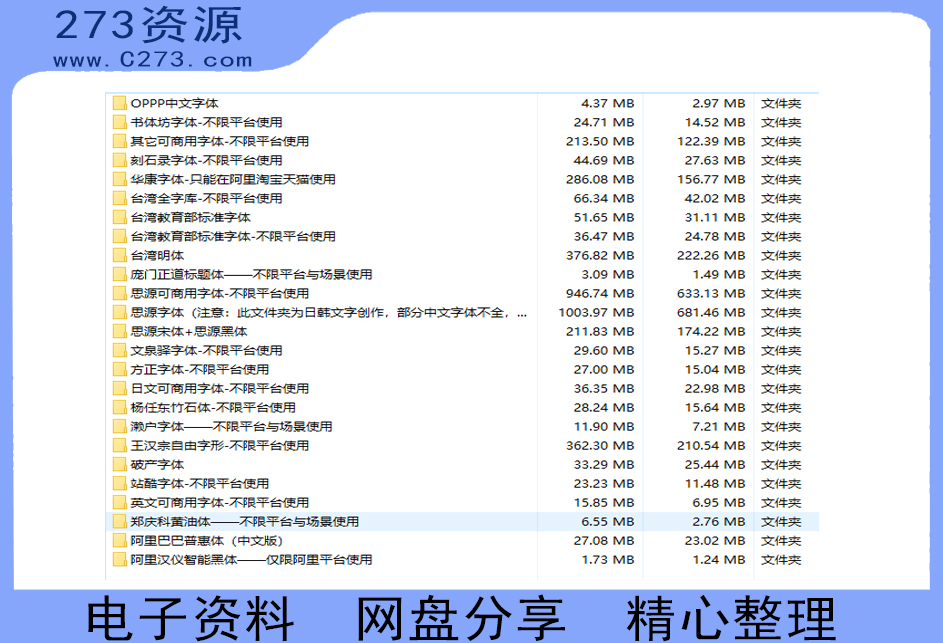This screenshot has height=643, width=943.
Task: Click the size value 66.34 MB
Action: pyautogui.click(x=604, y=198)
